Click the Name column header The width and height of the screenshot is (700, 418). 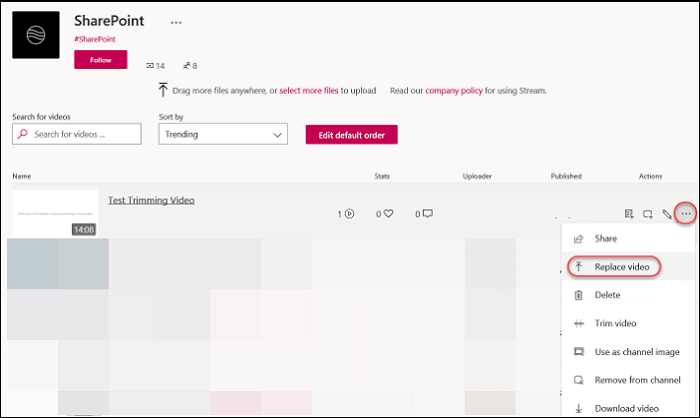click(x=22, y=176)
